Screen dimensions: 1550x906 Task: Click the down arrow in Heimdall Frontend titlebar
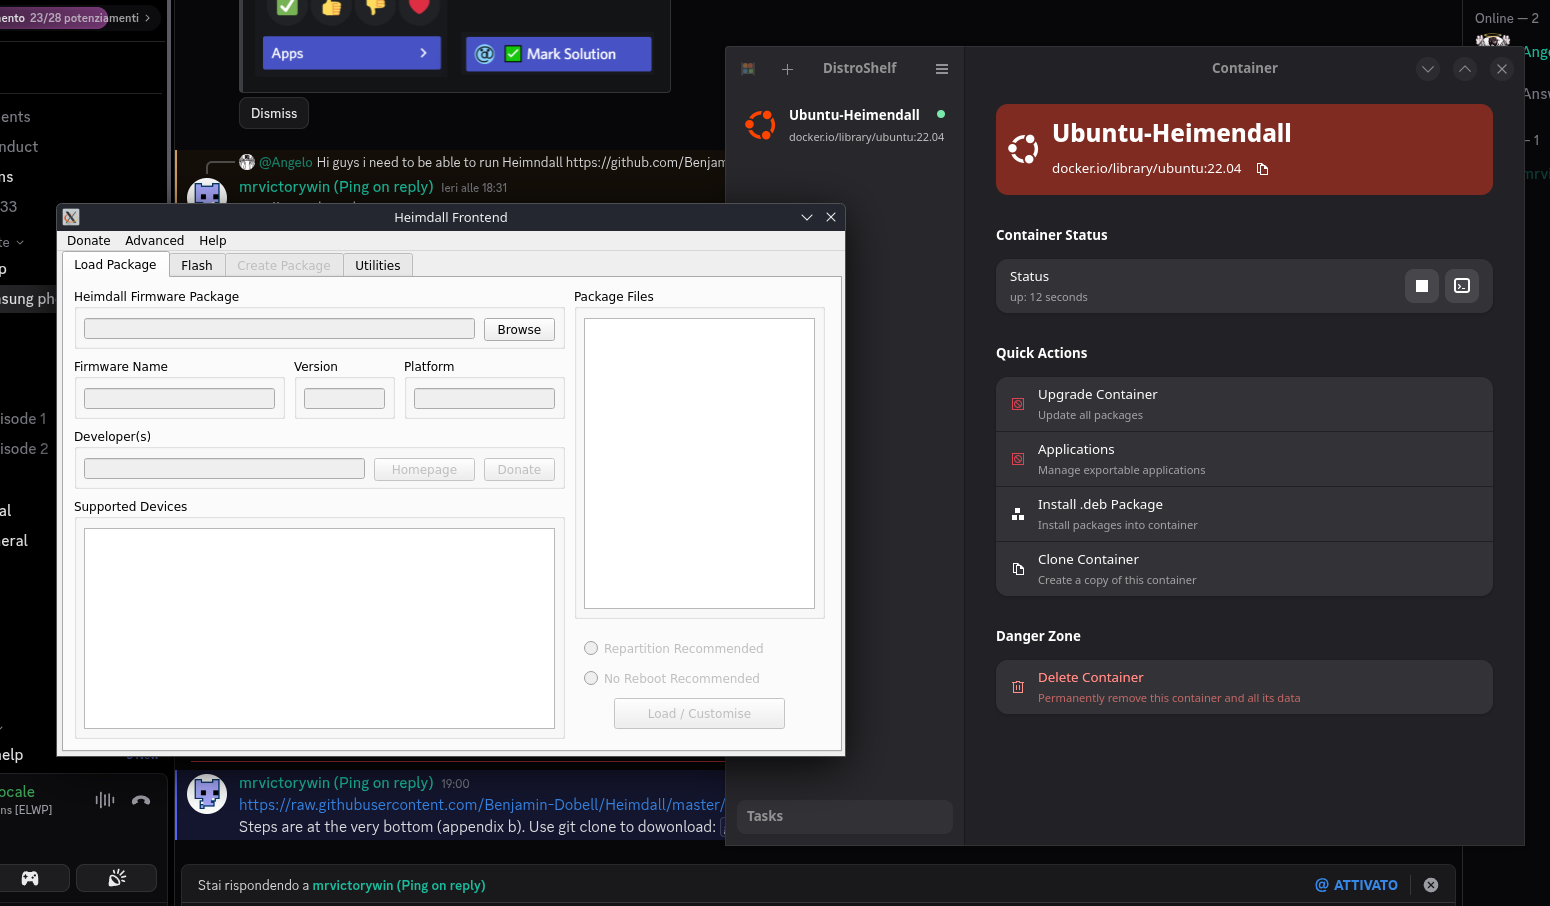[807, 217]
